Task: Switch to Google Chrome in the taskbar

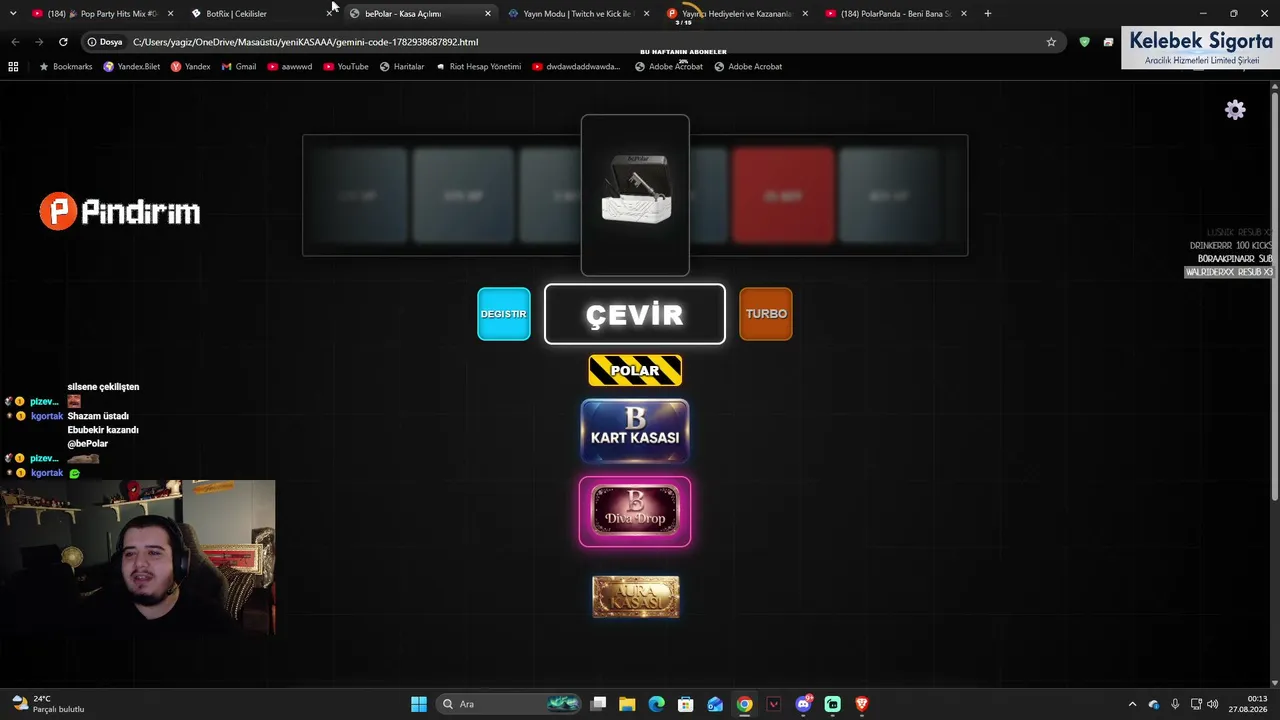Action: tap(744, 704)
